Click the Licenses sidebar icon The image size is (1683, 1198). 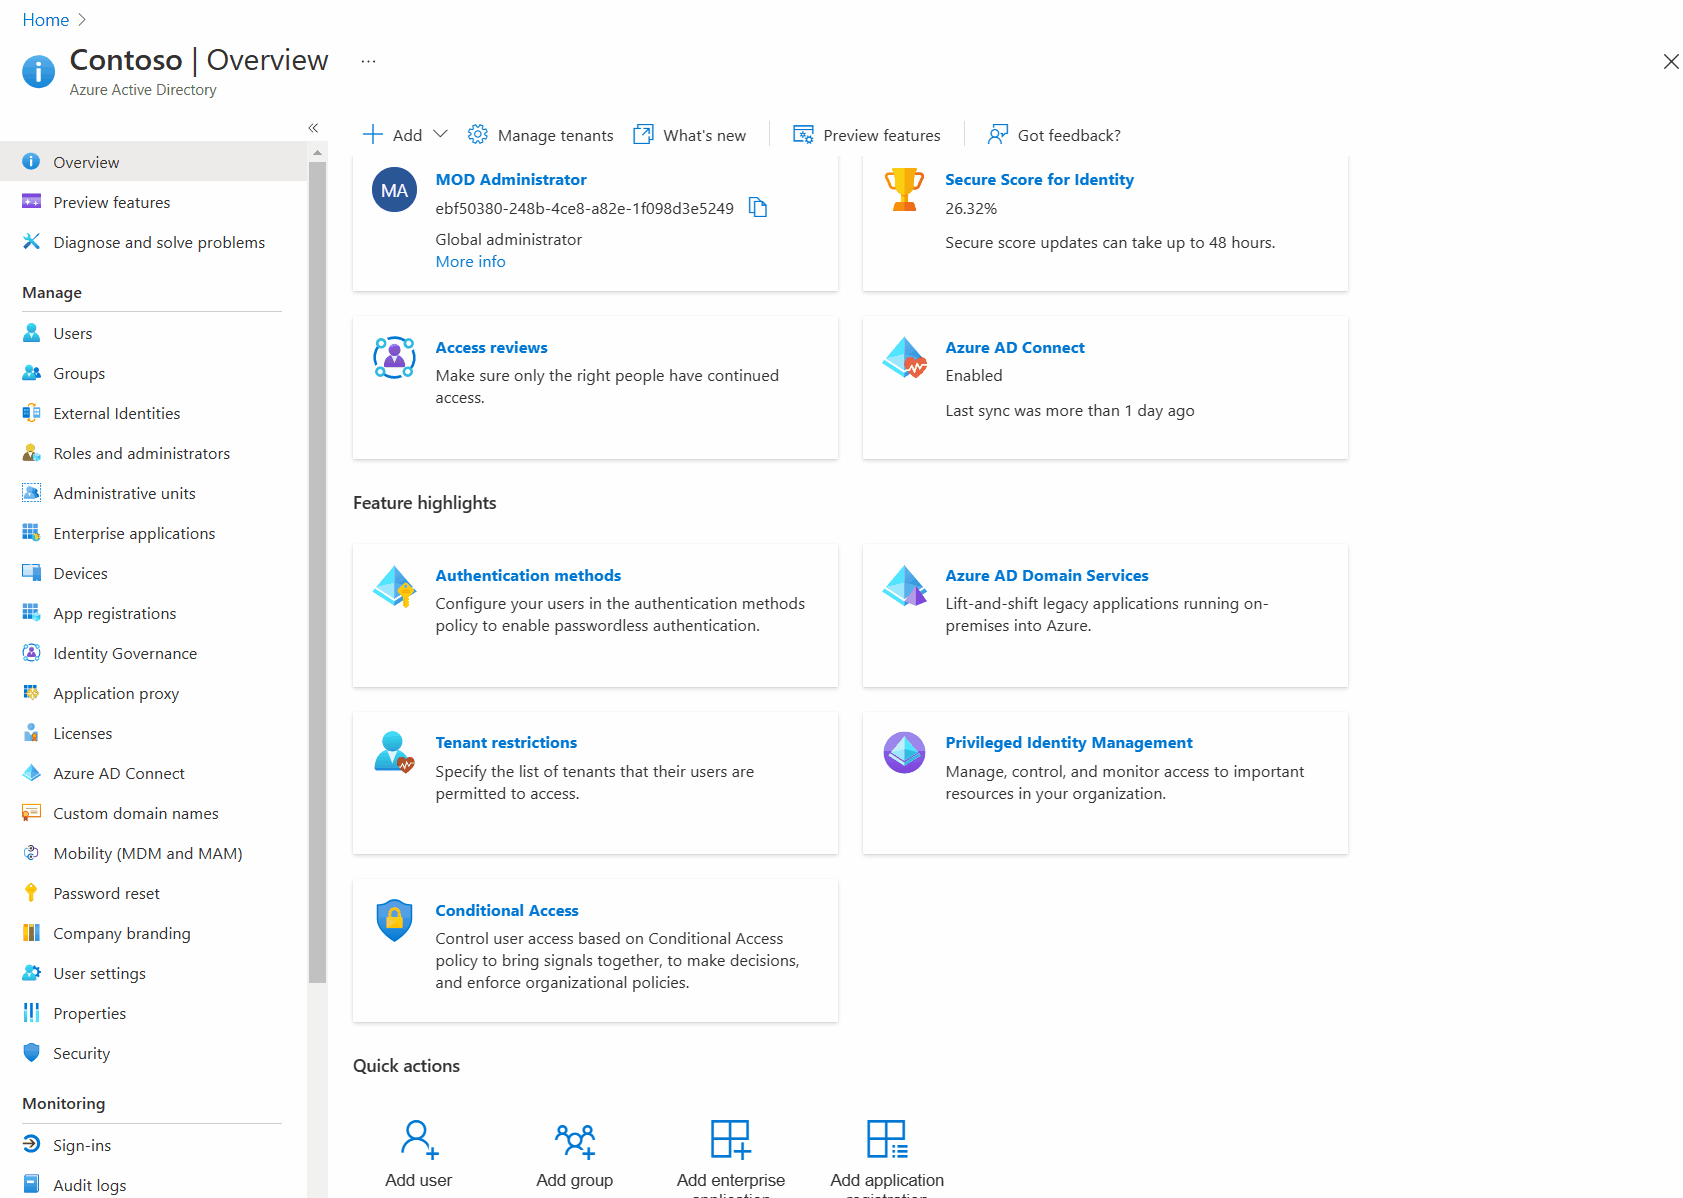(32, 733)
